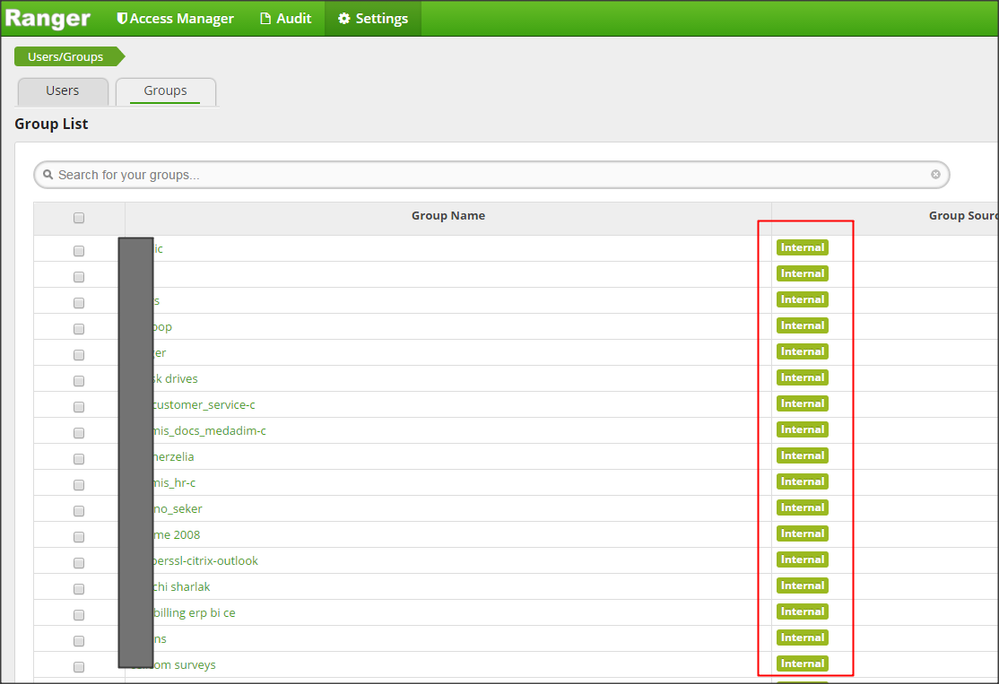
Task: Check the box for the no_seker row
Action: click(x=78, y=511)
